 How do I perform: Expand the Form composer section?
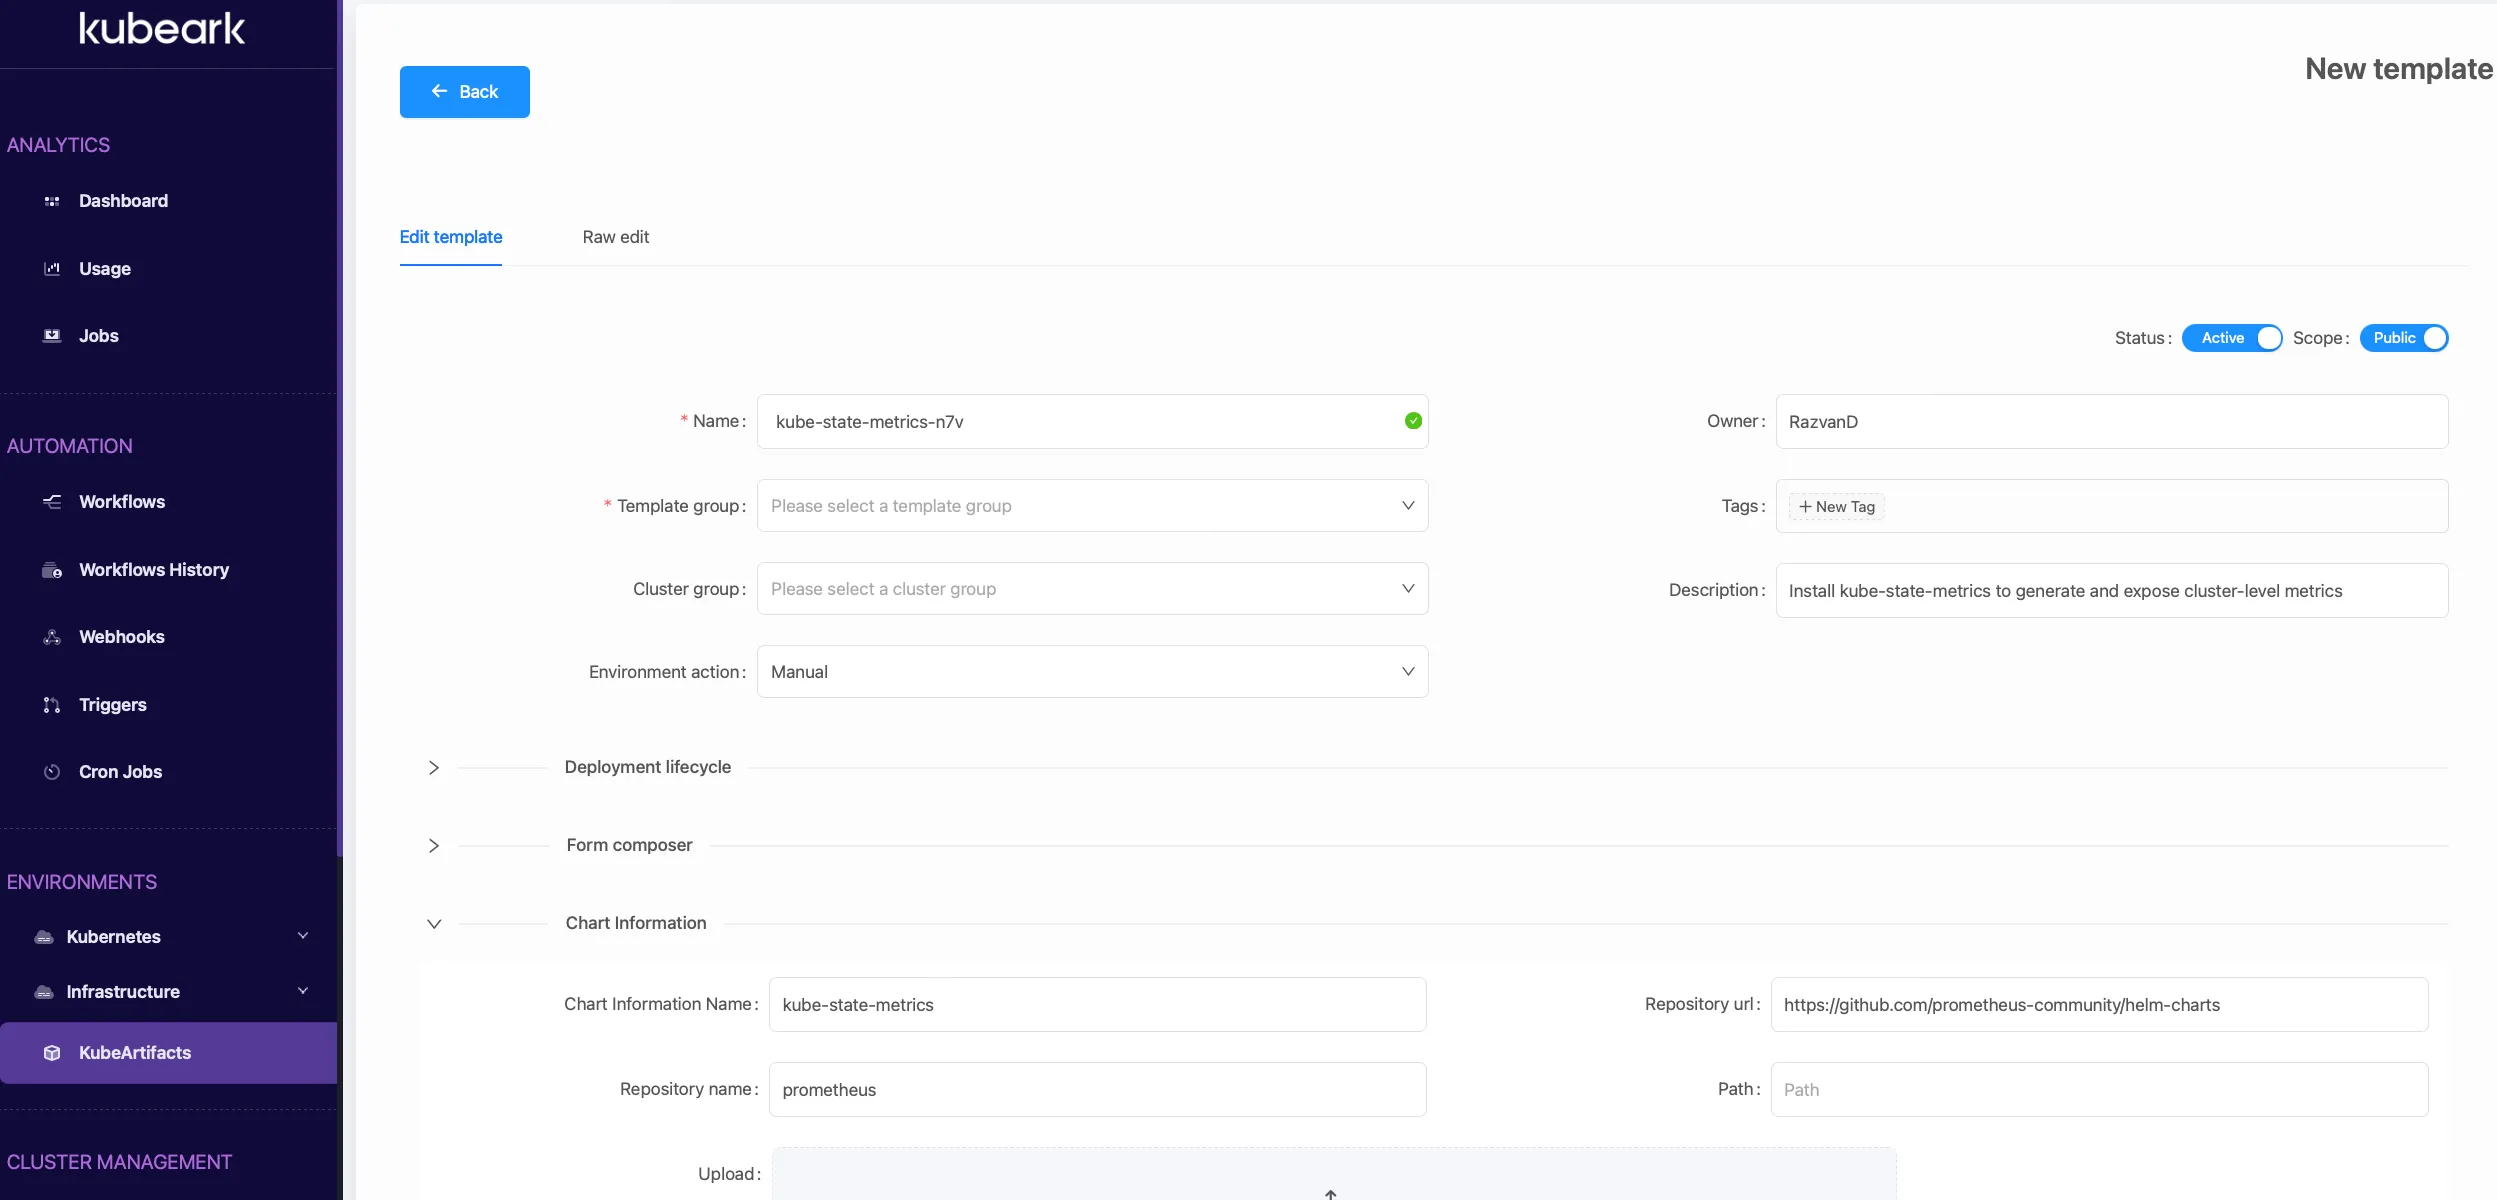pos(434,846)
